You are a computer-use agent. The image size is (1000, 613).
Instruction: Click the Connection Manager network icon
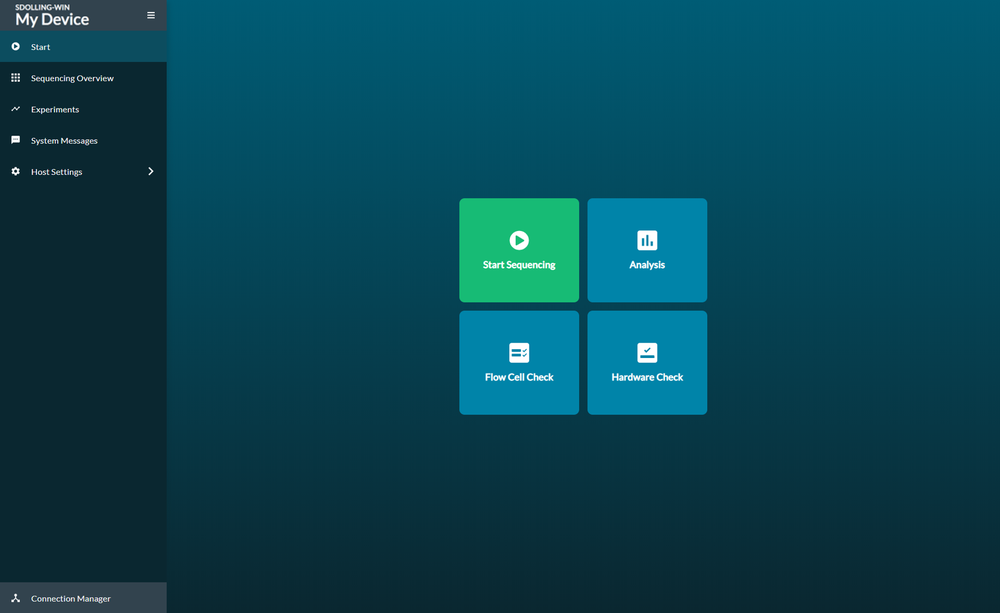(x=15, y=598)
